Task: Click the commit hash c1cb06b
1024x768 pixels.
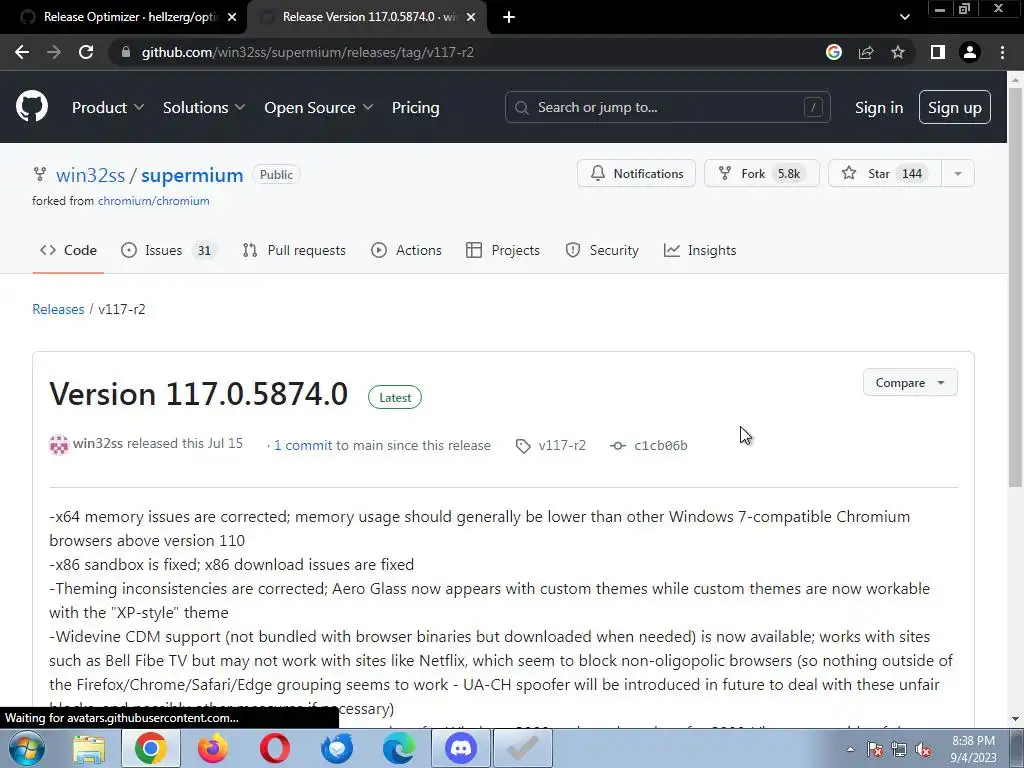Action: tap(660, 445)
